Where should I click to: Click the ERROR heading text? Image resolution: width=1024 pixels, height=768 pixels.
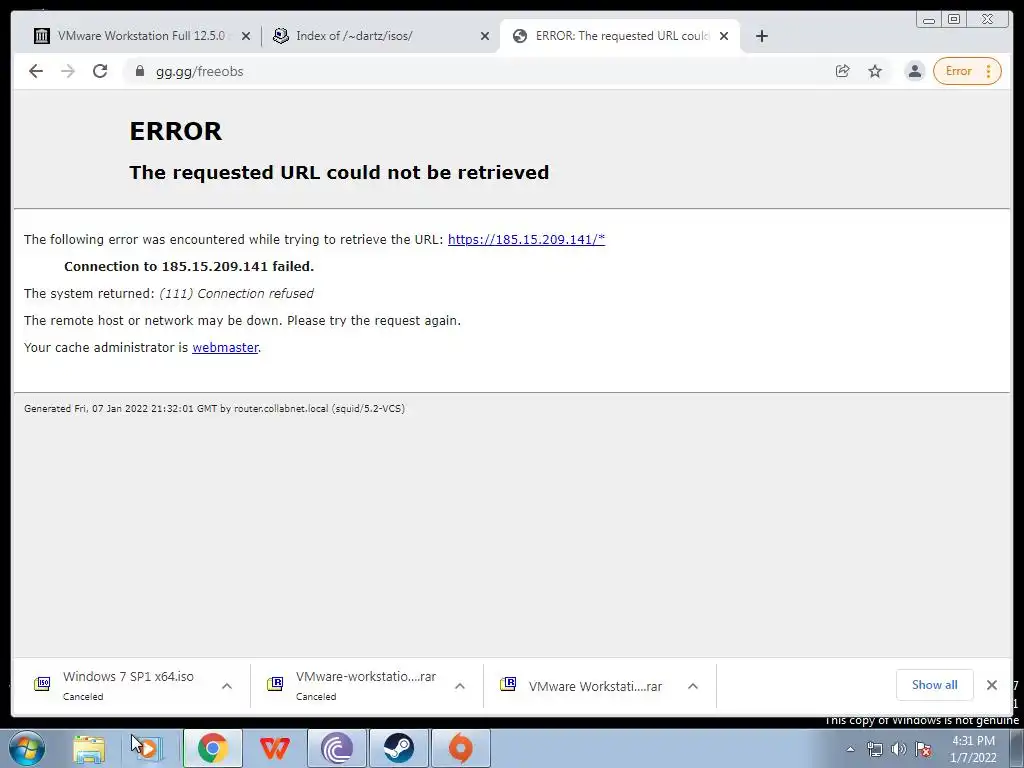point(176,131)
